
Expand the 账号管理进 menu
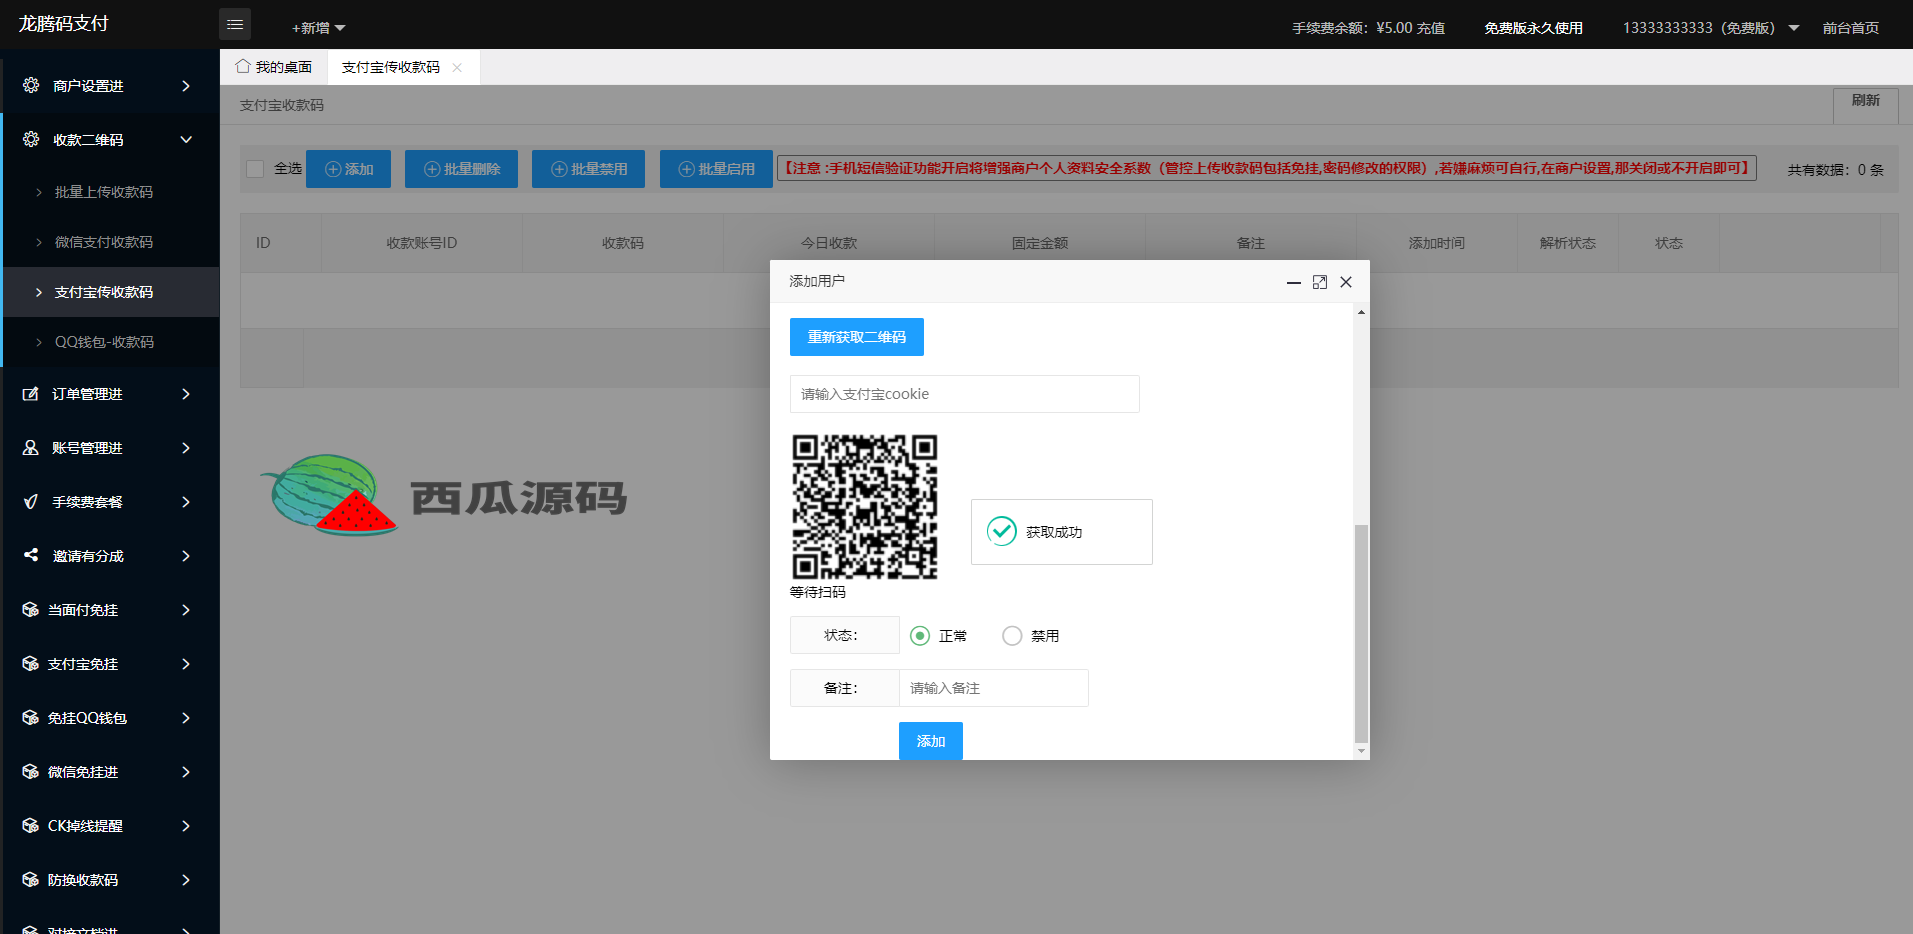pos(186,448)
